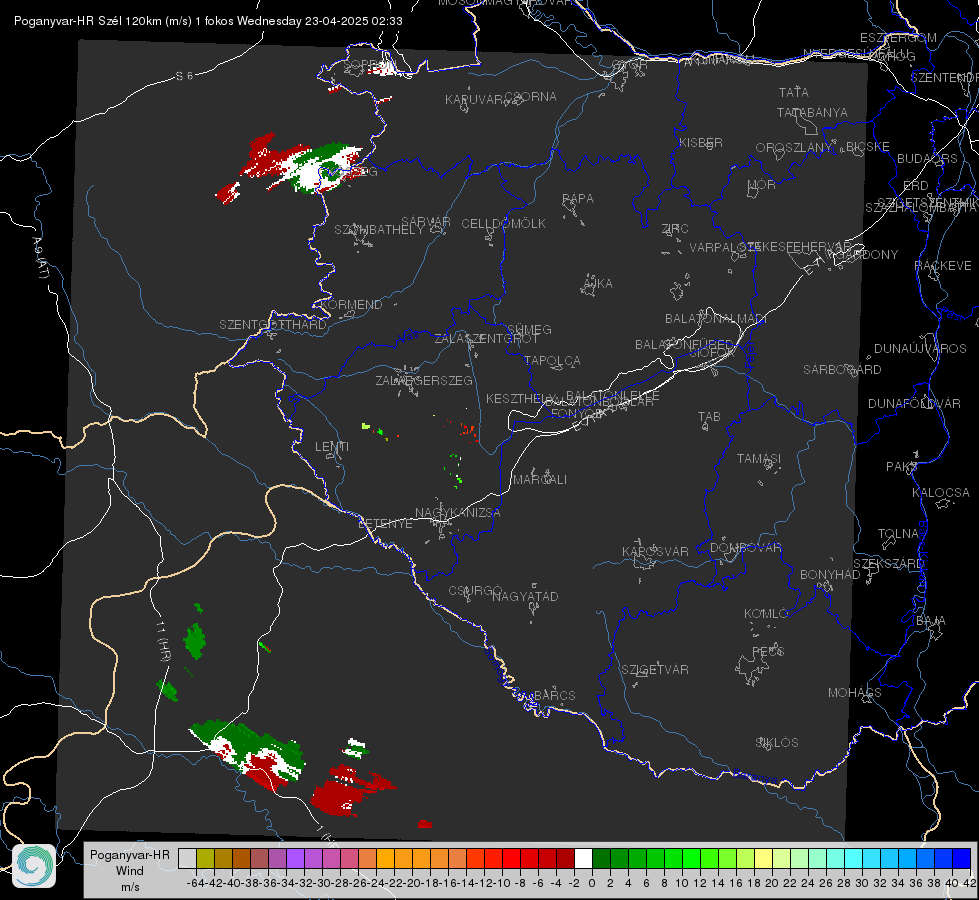Click the BONYHÁD town label
Image resolution: width=979 pixels, height=900 pixels.
(830, 575)
